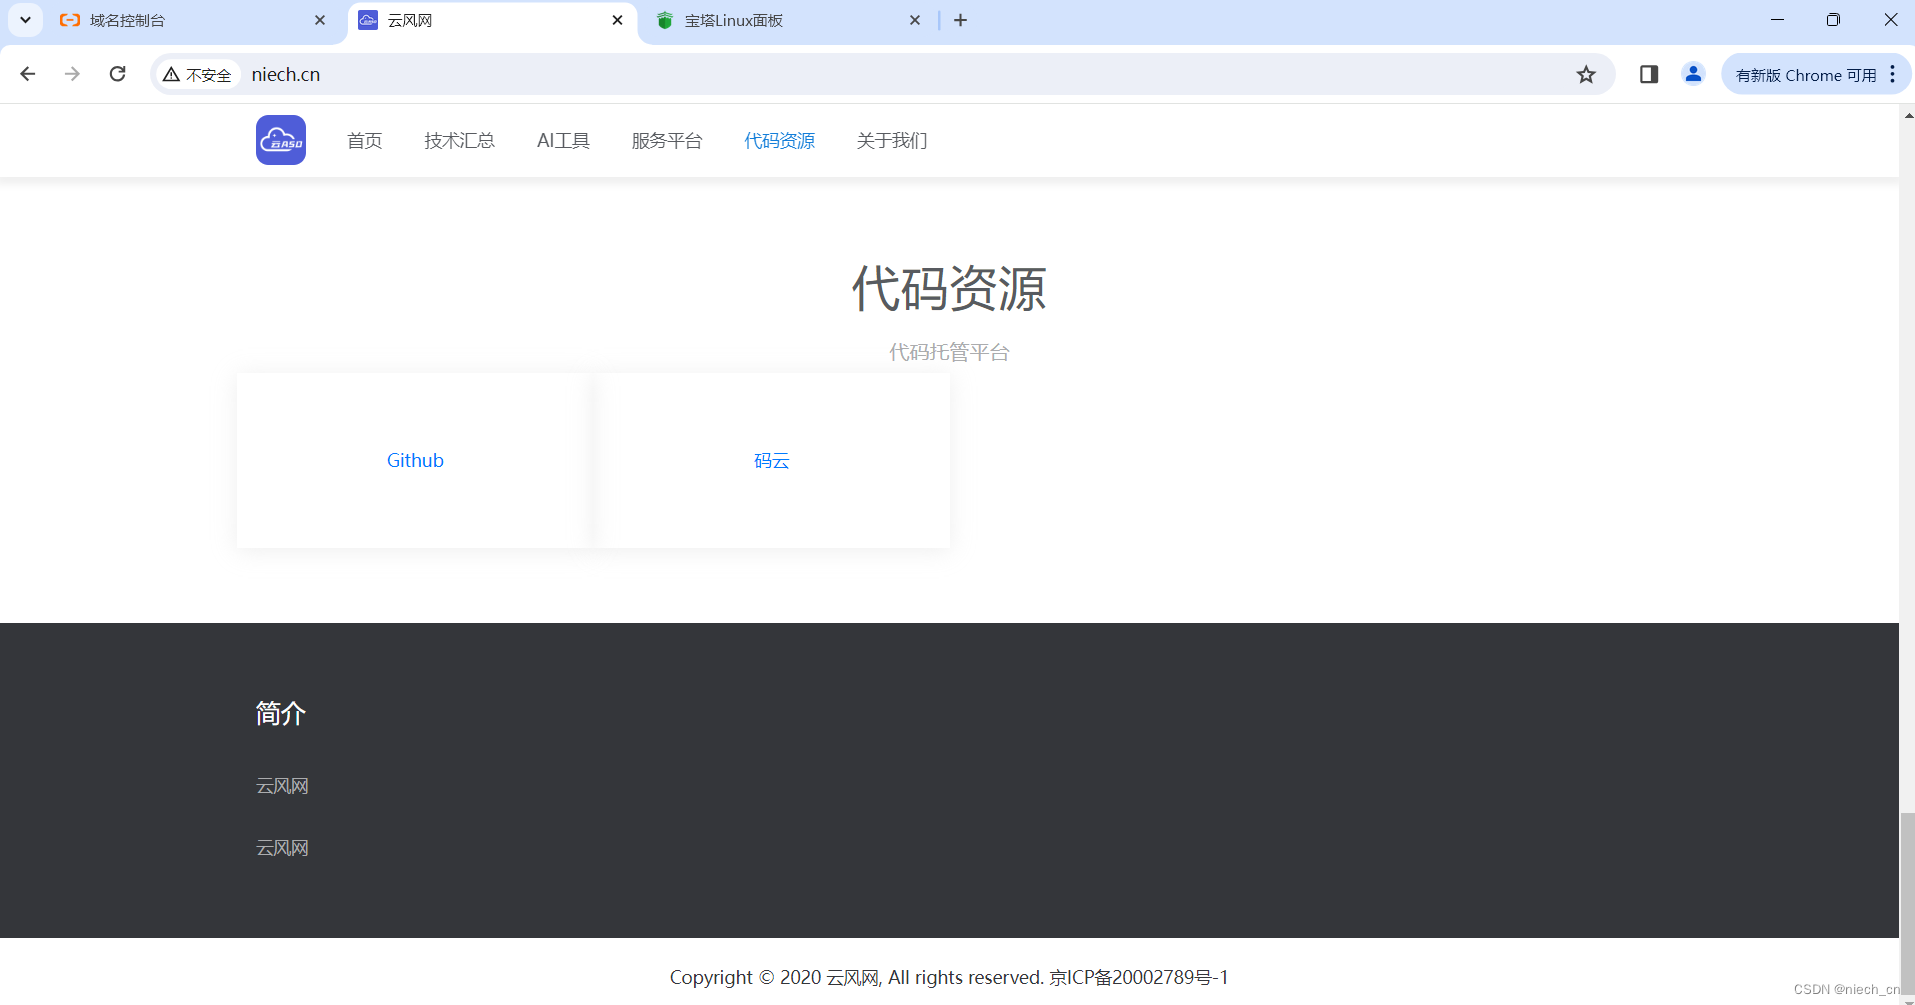Close the 云风网 tab
Viewport: 1915px width, 1005px height.
click(617, 20)
